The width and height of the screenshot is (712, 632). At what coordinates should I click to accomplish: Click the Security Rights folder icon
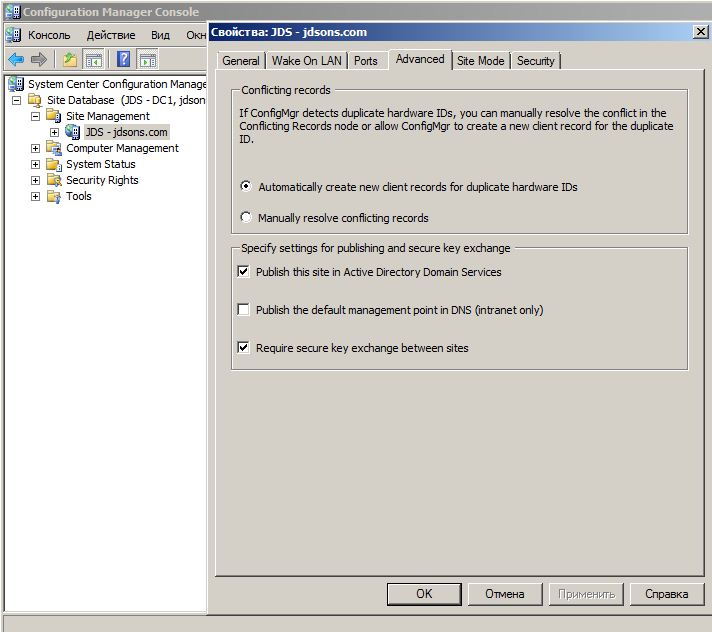click(54, 180)
